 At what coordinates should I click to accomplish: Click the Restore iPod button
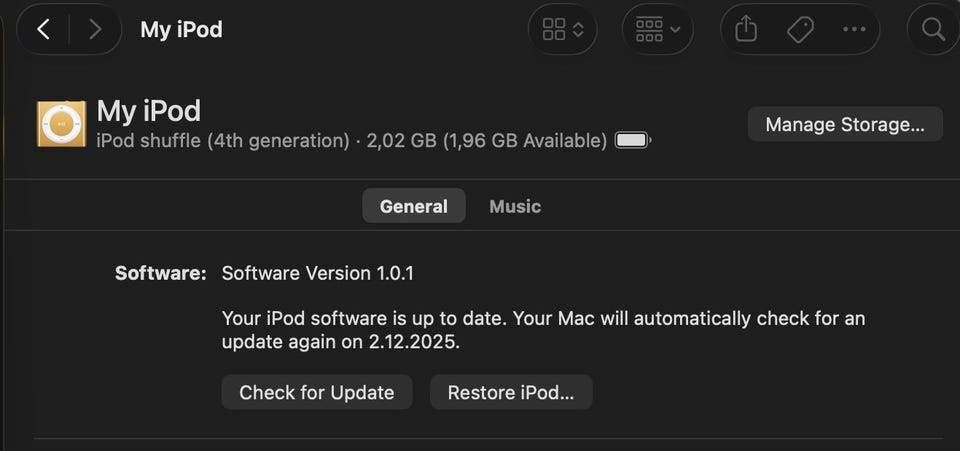[511, 392]
